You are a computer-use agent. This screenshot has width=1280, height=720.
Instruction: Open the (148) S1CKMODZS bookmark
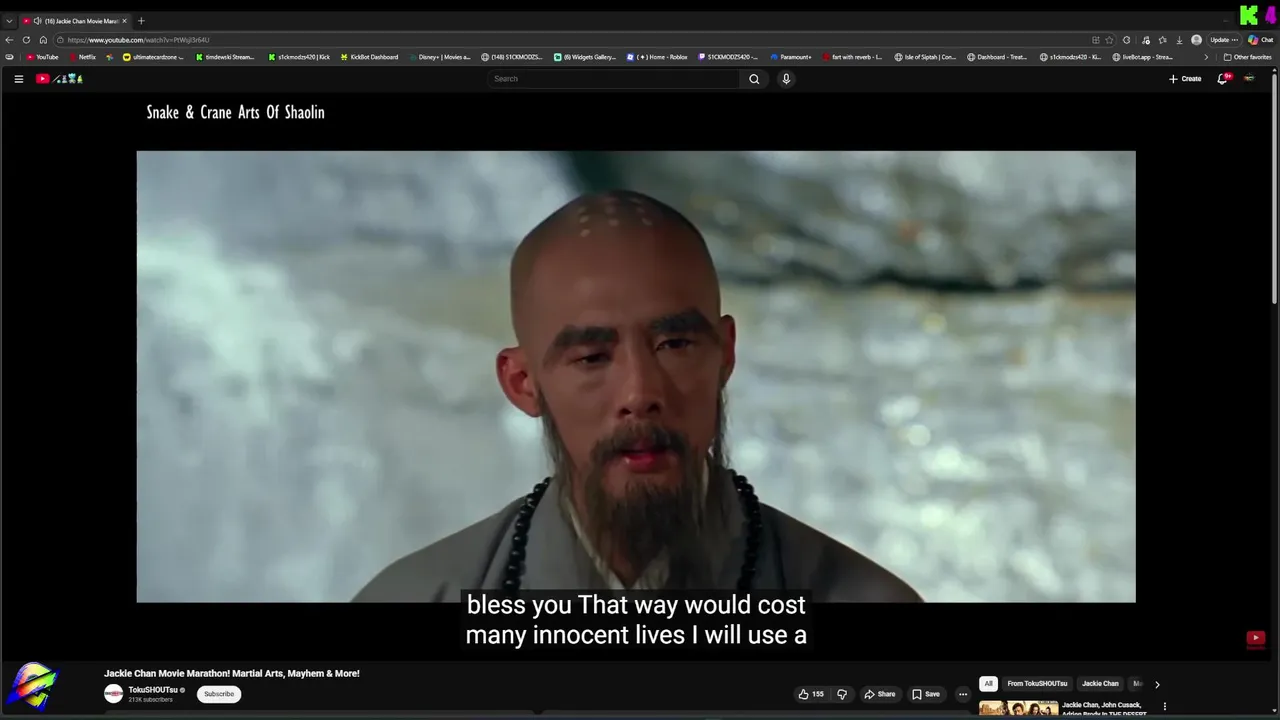click(x=511, y=57)
